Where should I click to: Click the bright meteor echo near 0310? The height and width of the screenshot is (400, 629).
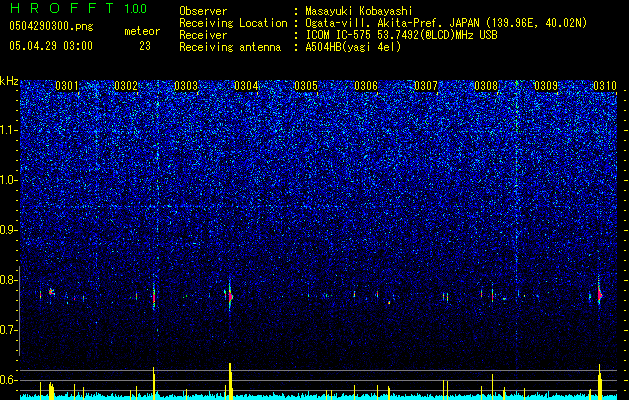[599, 294]
